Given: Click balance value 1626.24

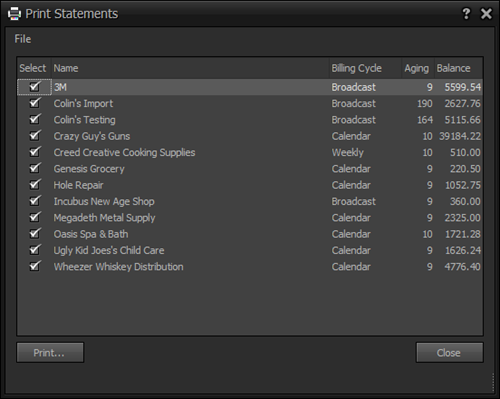Looking at the screenshot, I should [x=463, y=251].
